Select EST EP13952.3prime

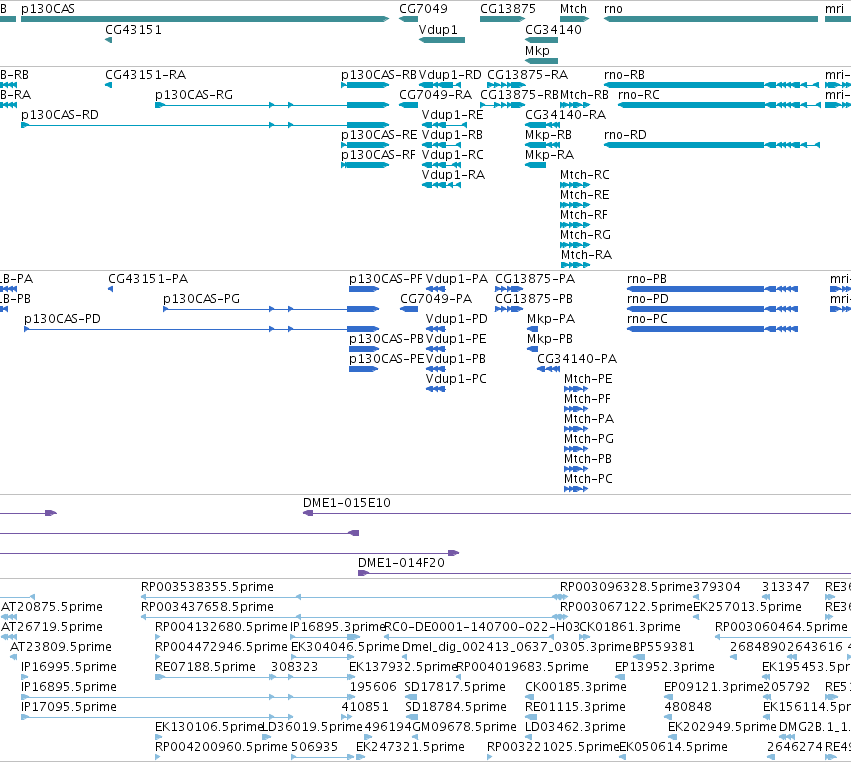click(665, 667)
